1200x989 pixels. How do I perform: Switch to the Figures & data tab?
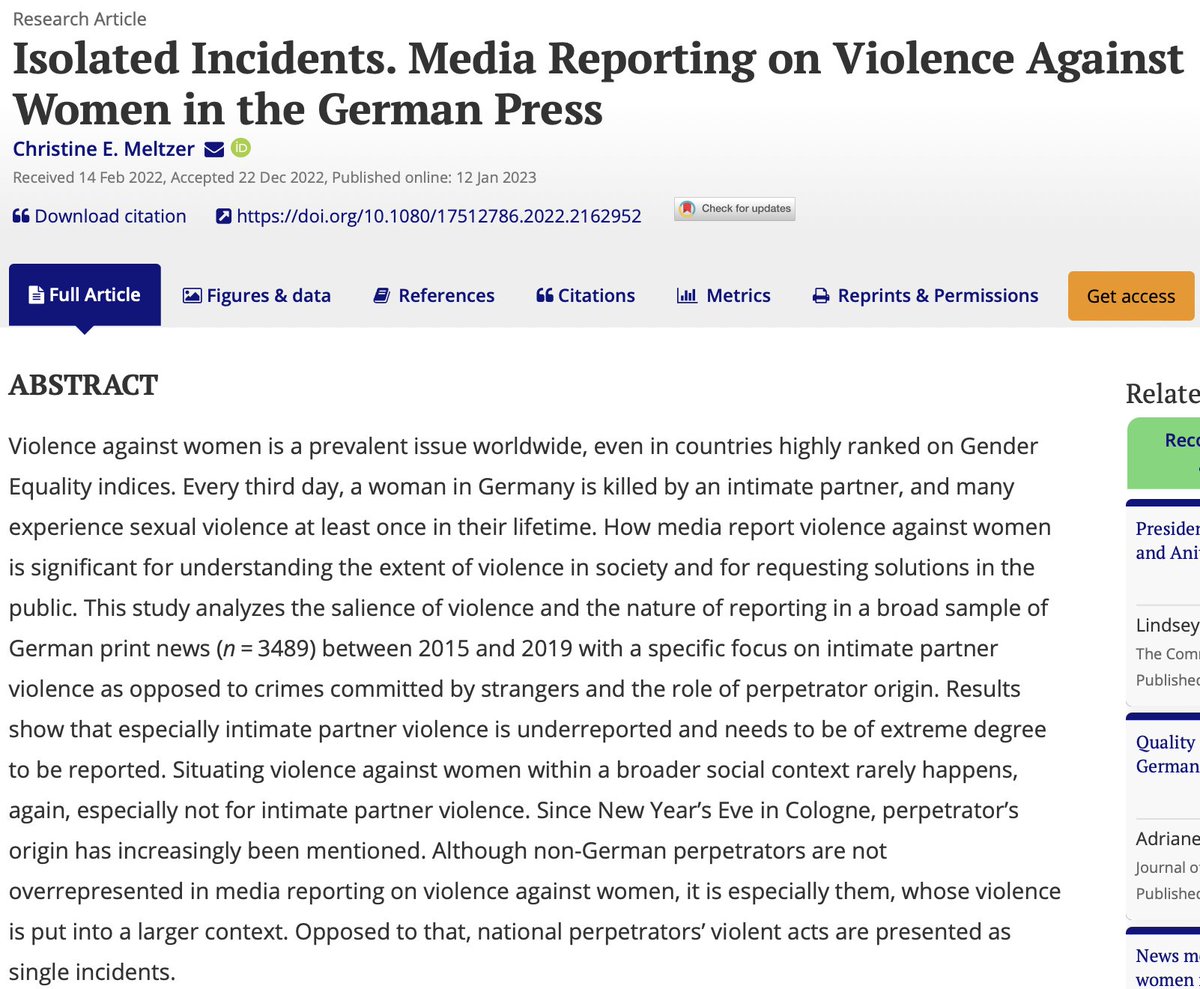click(x=257, y=295)
